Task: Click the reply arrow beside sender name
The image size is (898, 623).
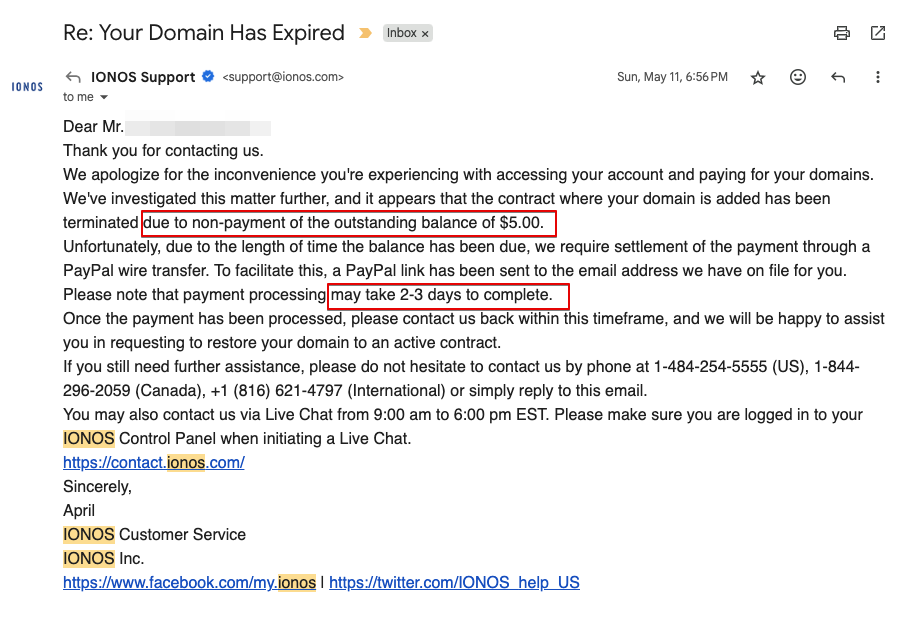Action: click(x=73, y=77)
